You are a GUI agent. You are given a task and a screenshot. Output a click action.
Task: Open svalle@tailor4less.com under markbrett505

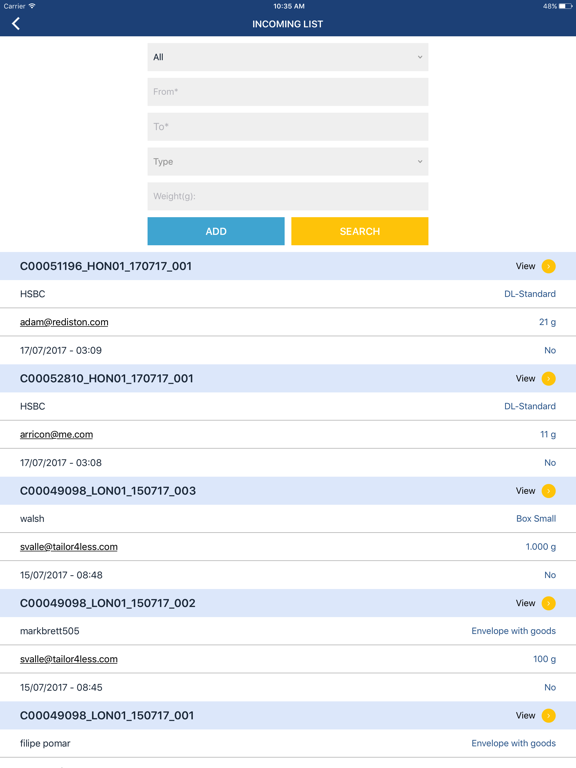pyautogui.click(x=69, y=659)
